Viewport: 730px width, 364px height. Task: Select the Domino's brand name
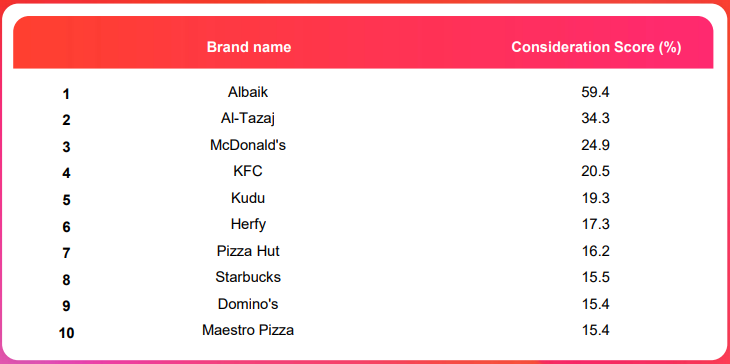pyautogui.click(x=248, y=304)
